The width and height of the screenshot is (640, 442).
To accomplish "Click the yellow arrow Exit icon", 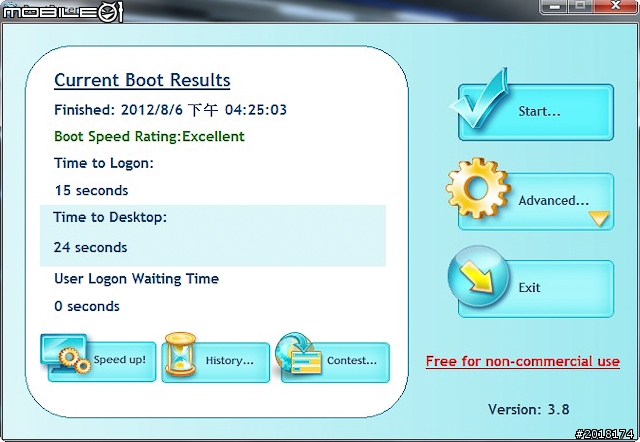I will pyautogui.click(x=478, y=276).
